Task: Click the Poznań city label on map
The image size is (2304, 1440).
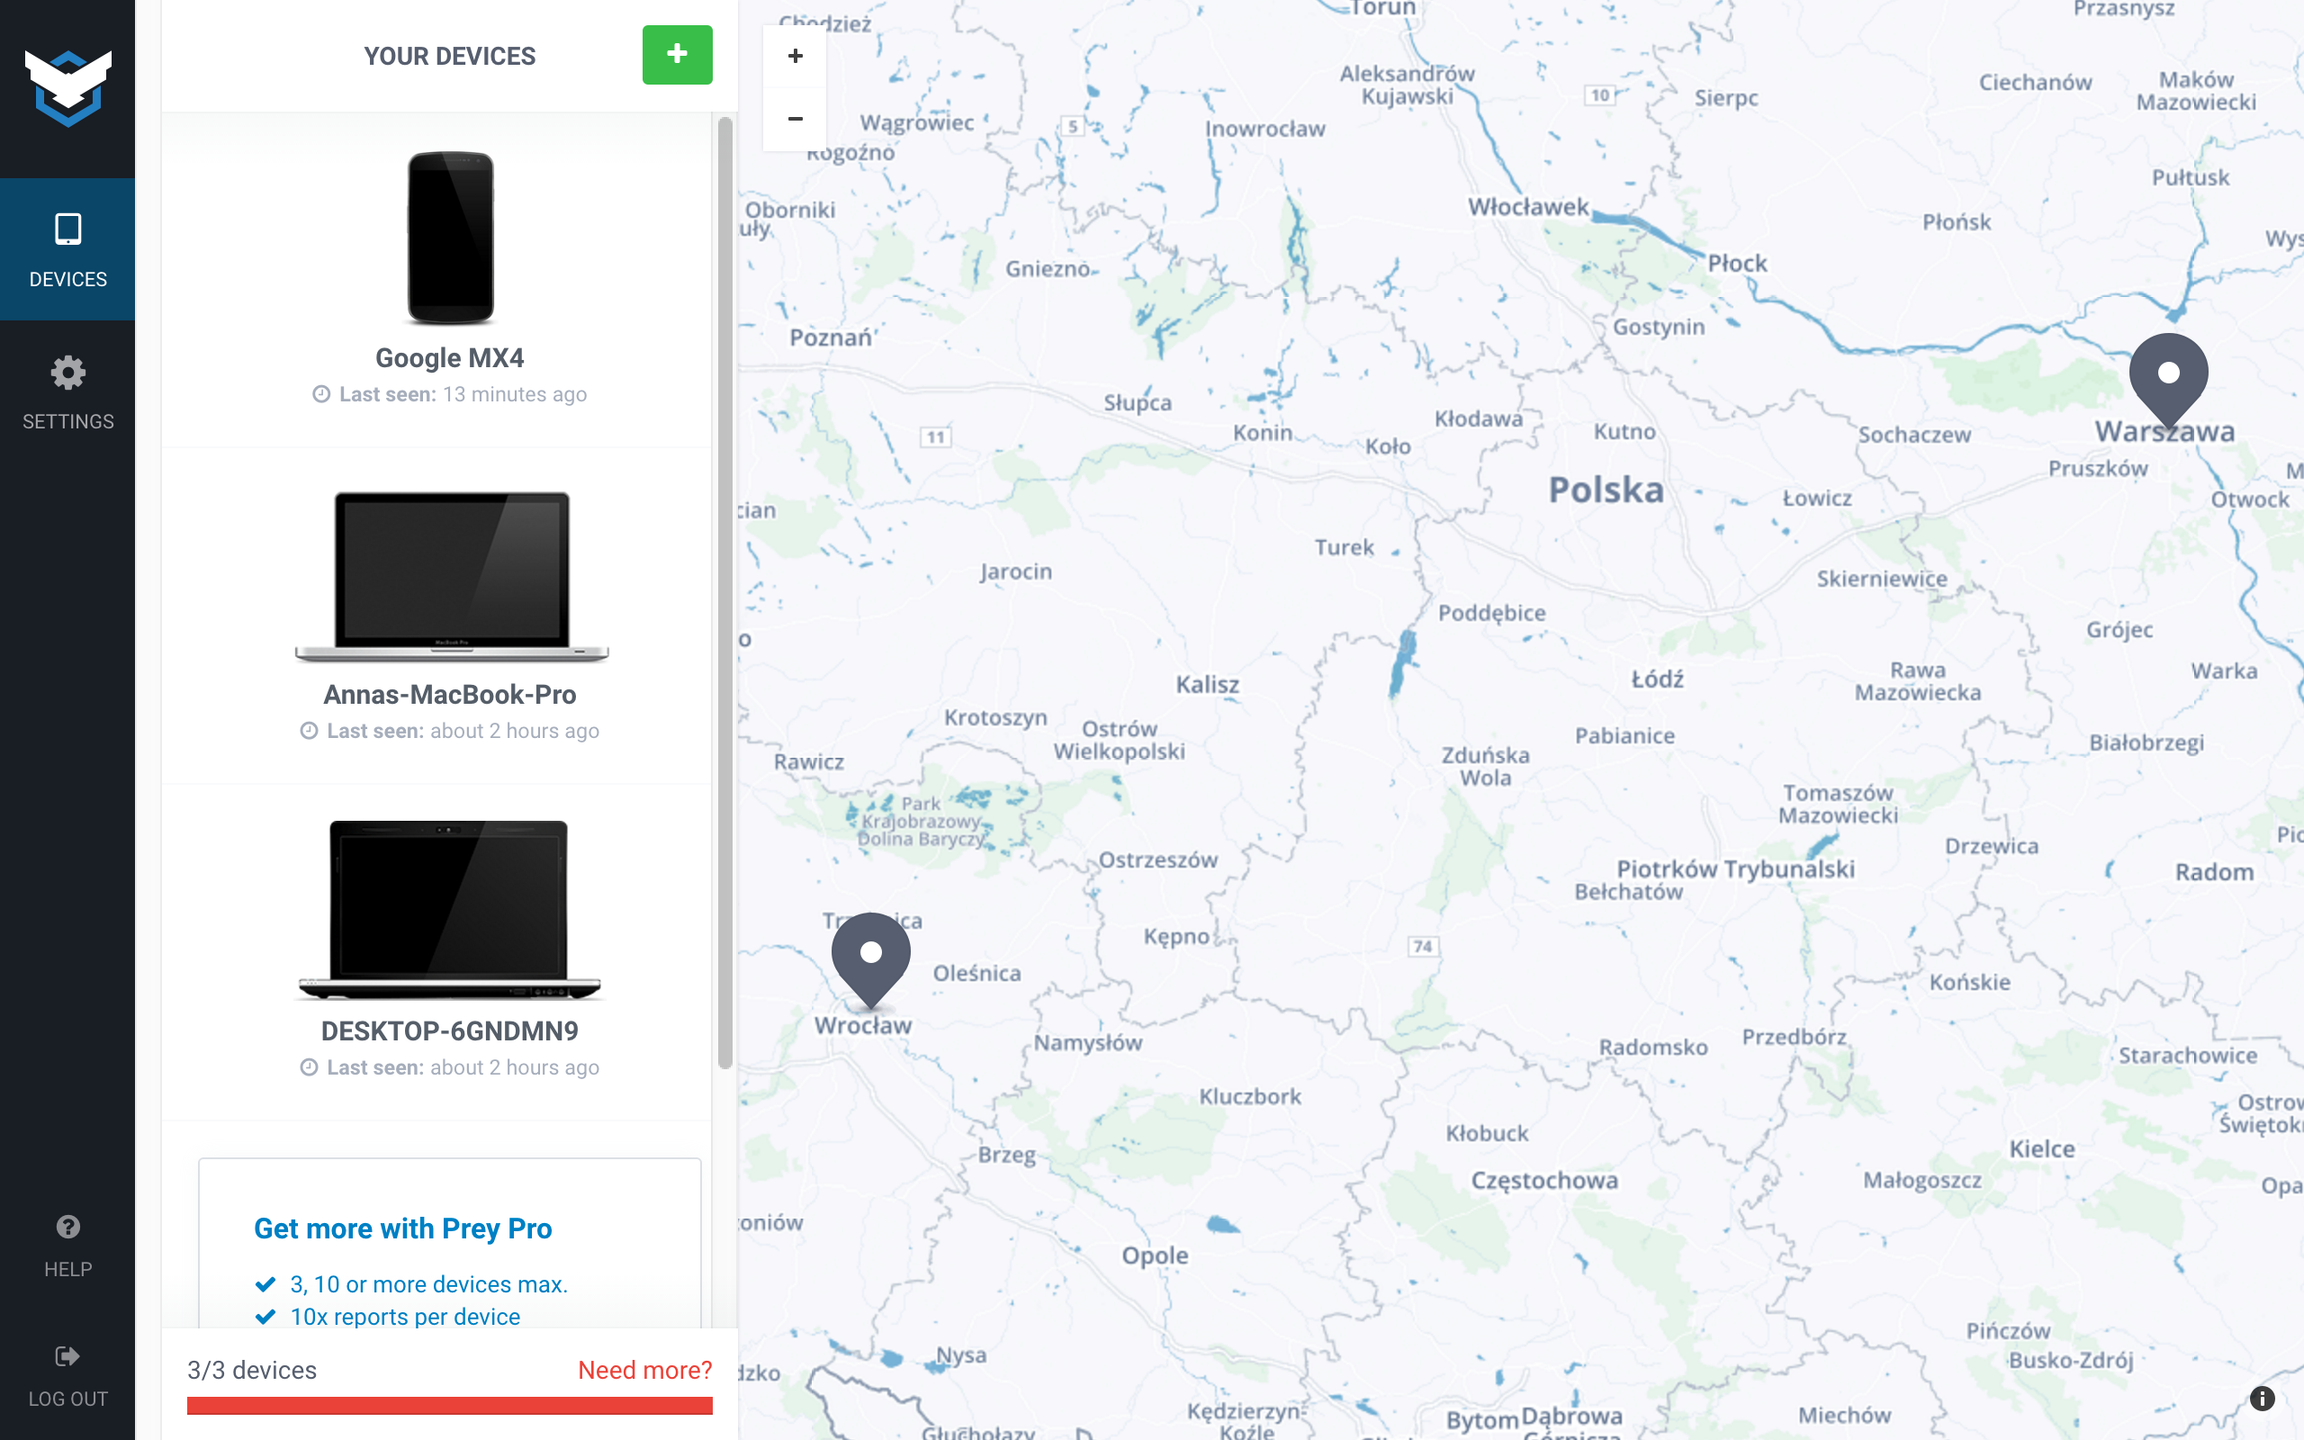Action: point(831,337)
